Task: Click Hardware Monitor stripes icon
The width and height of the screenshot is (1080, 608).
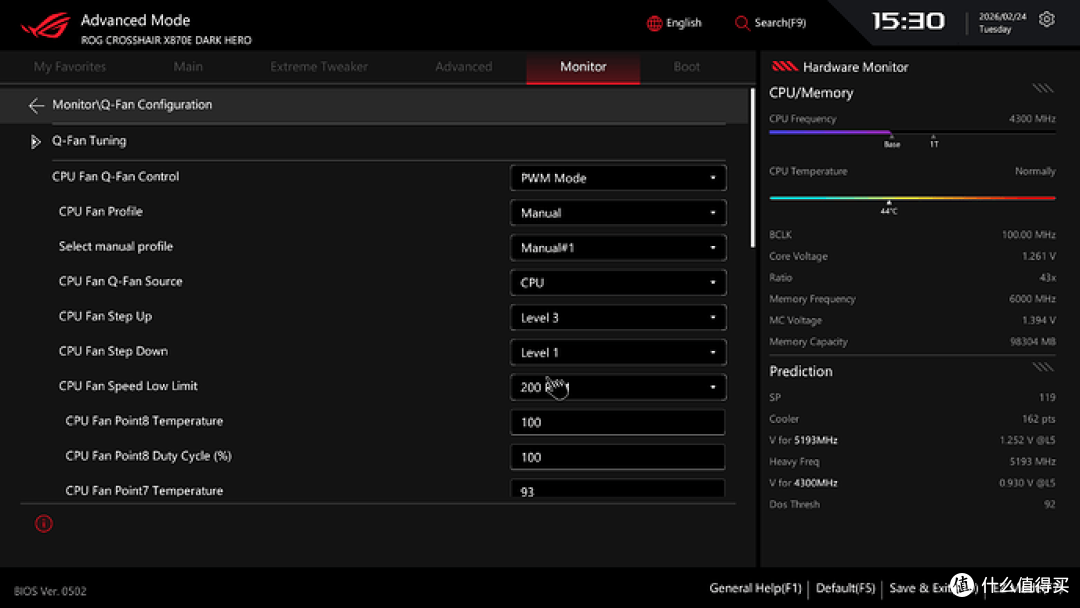Action: tap(784, 67)
